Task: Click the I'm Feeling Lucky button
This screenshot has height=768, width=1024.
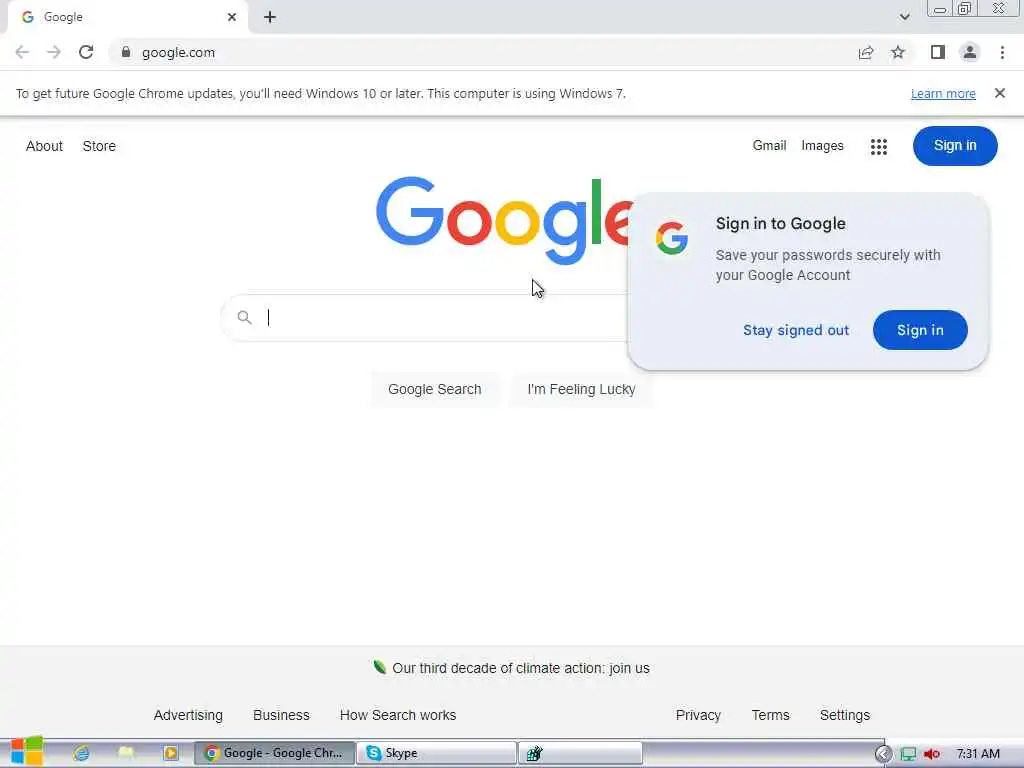Action: pos(581,389)
